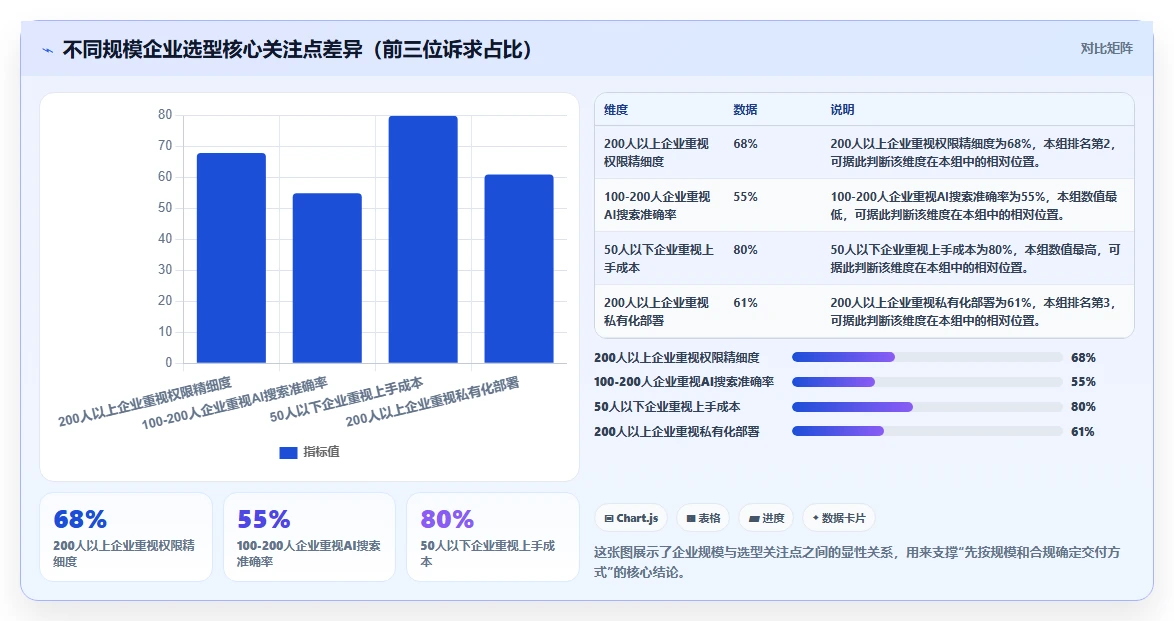The width and height of the screenshot is (1174, 621).
Task: Click progress bar for 50人以下企业重视上手成本
Action: click(x=927, y=407)
